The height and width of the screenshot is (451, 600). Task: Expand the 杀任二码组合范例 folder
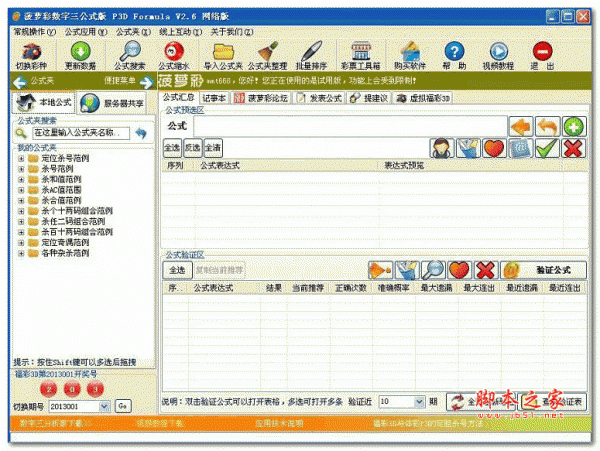21,221
